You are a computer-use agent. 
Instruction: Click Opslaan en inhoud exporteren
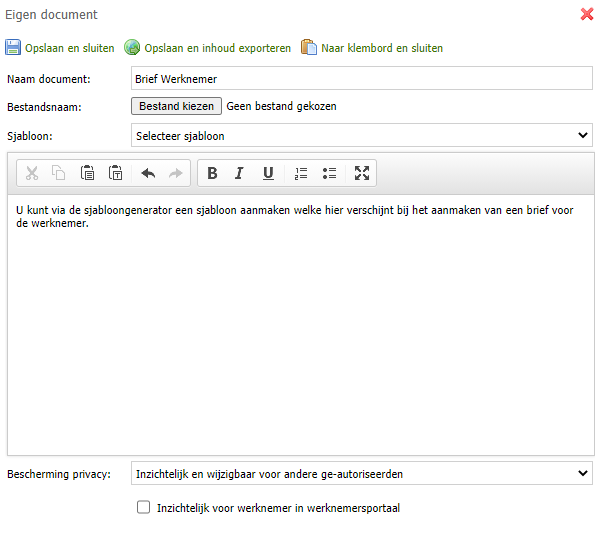(x=207, y=48)
